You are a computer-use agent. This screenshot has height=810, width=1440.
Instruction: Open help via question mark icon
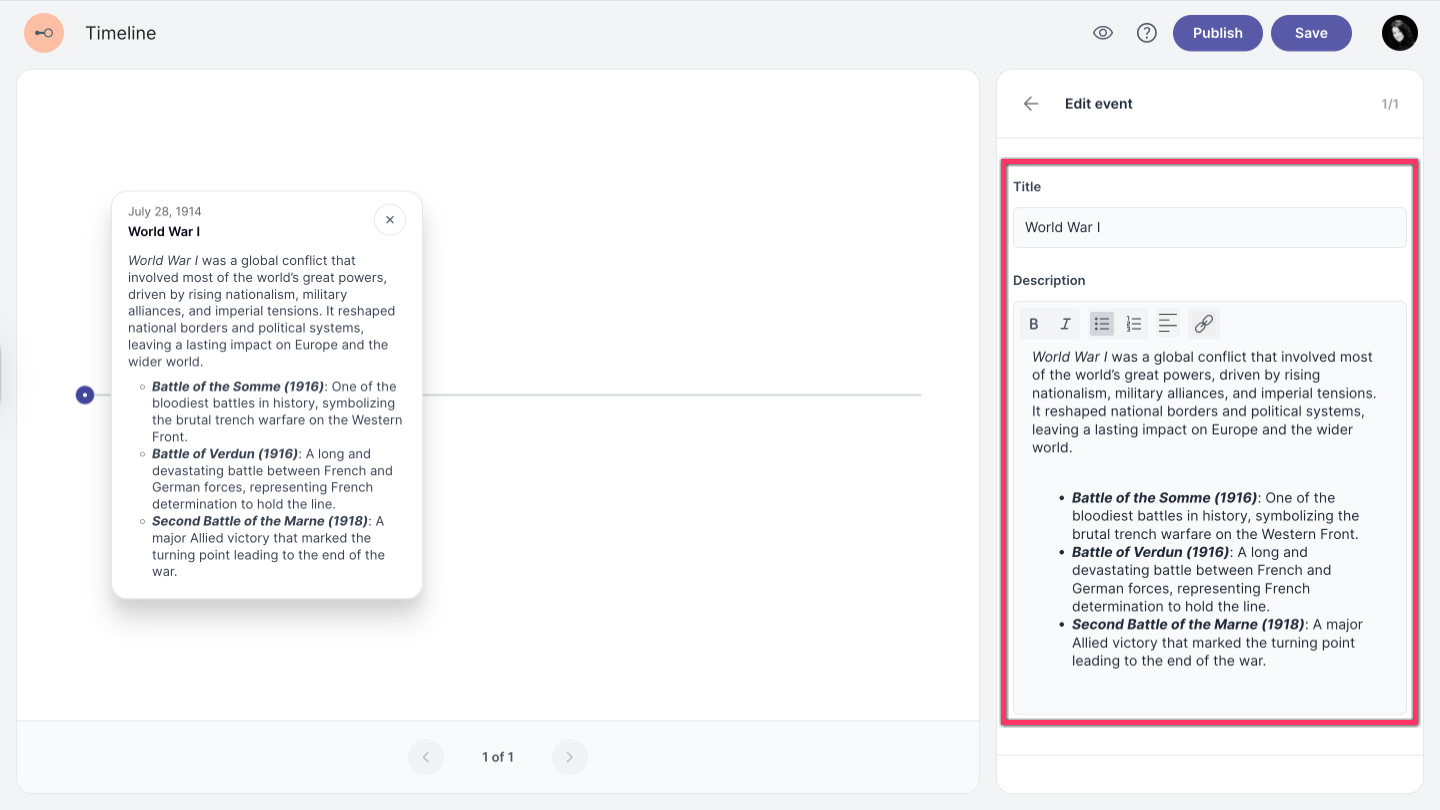pos(1147,33)
